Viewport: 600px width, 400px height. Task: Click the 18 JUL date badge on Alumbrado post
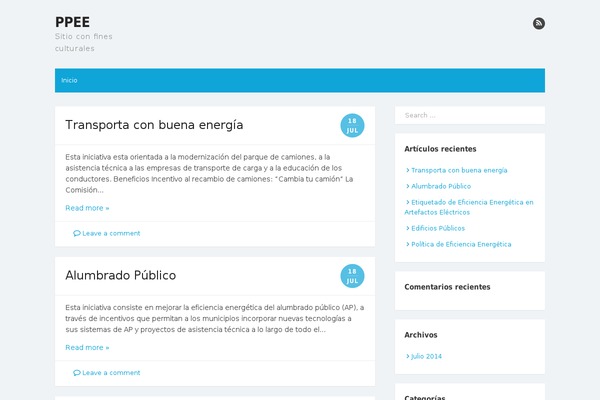coord(352,276)
